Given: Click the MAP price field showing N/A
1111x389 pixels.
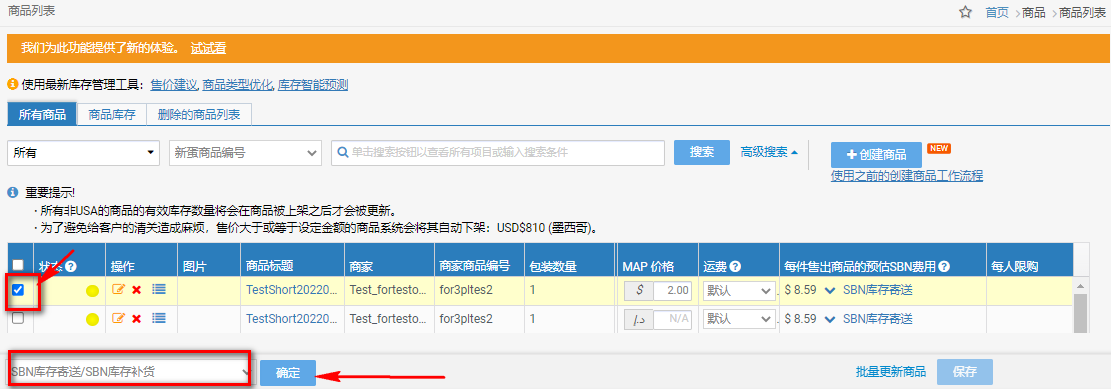Looking at the screenshot, I should [672, 320].
